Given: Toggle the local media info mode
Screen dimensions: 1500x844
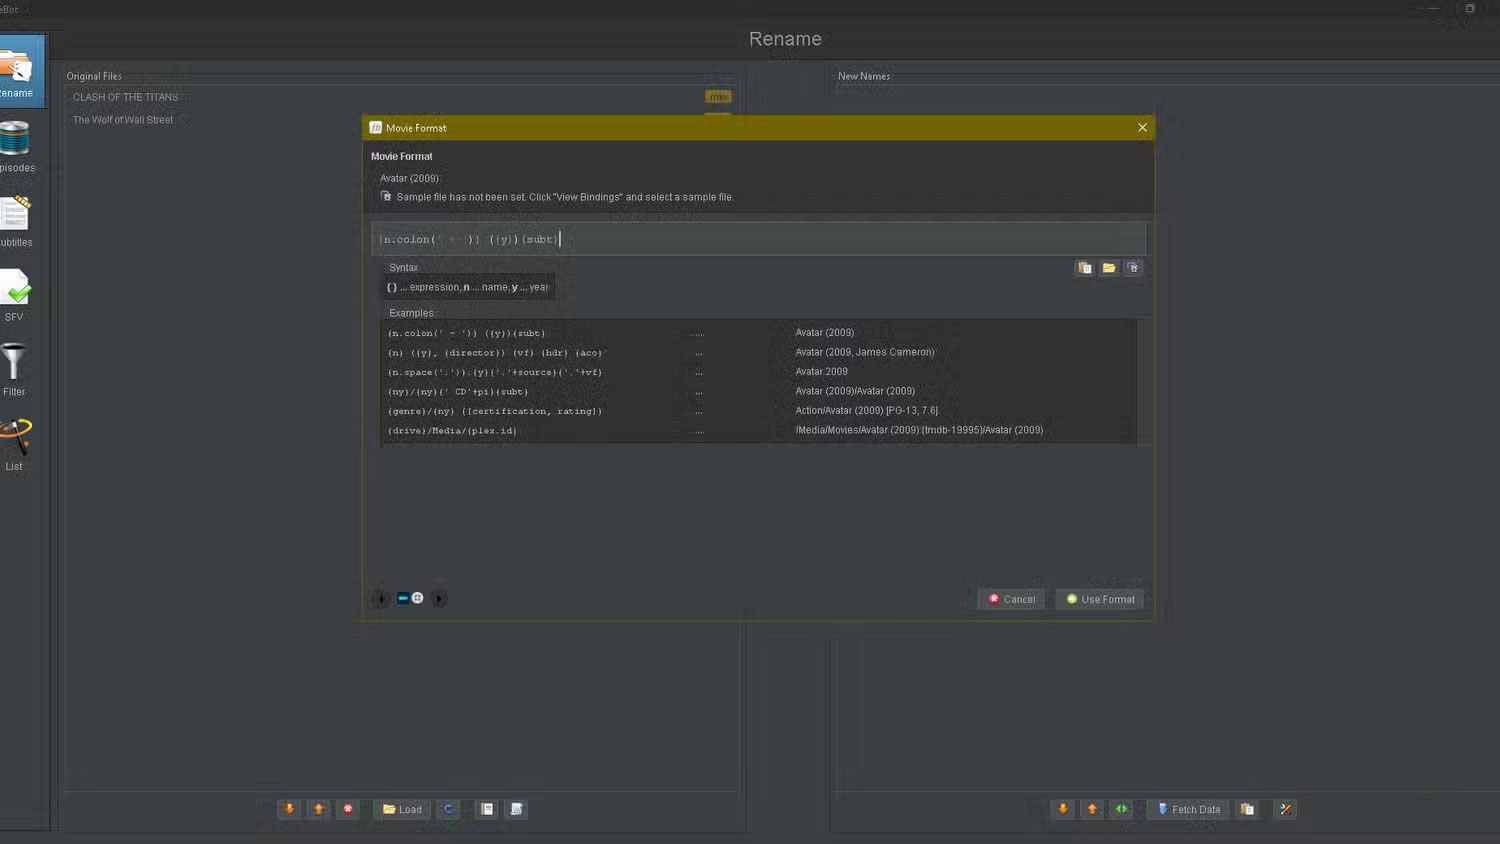Looking at the screenshot, I should tap(403, 597).
